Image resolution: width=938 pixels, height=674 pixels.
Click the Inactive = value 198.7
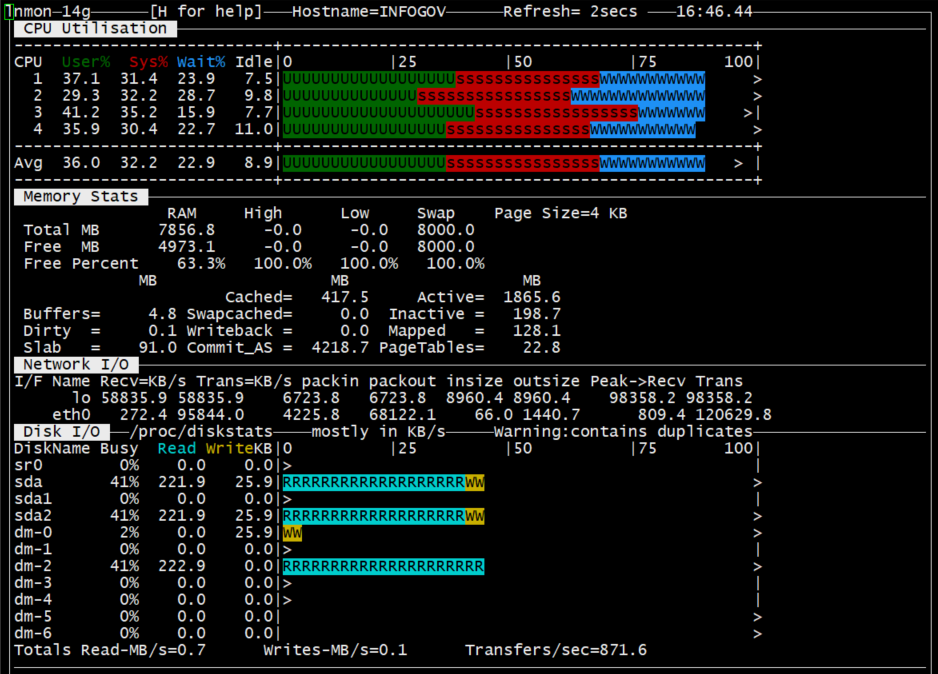pyautogui.click(x=537, y=314)
